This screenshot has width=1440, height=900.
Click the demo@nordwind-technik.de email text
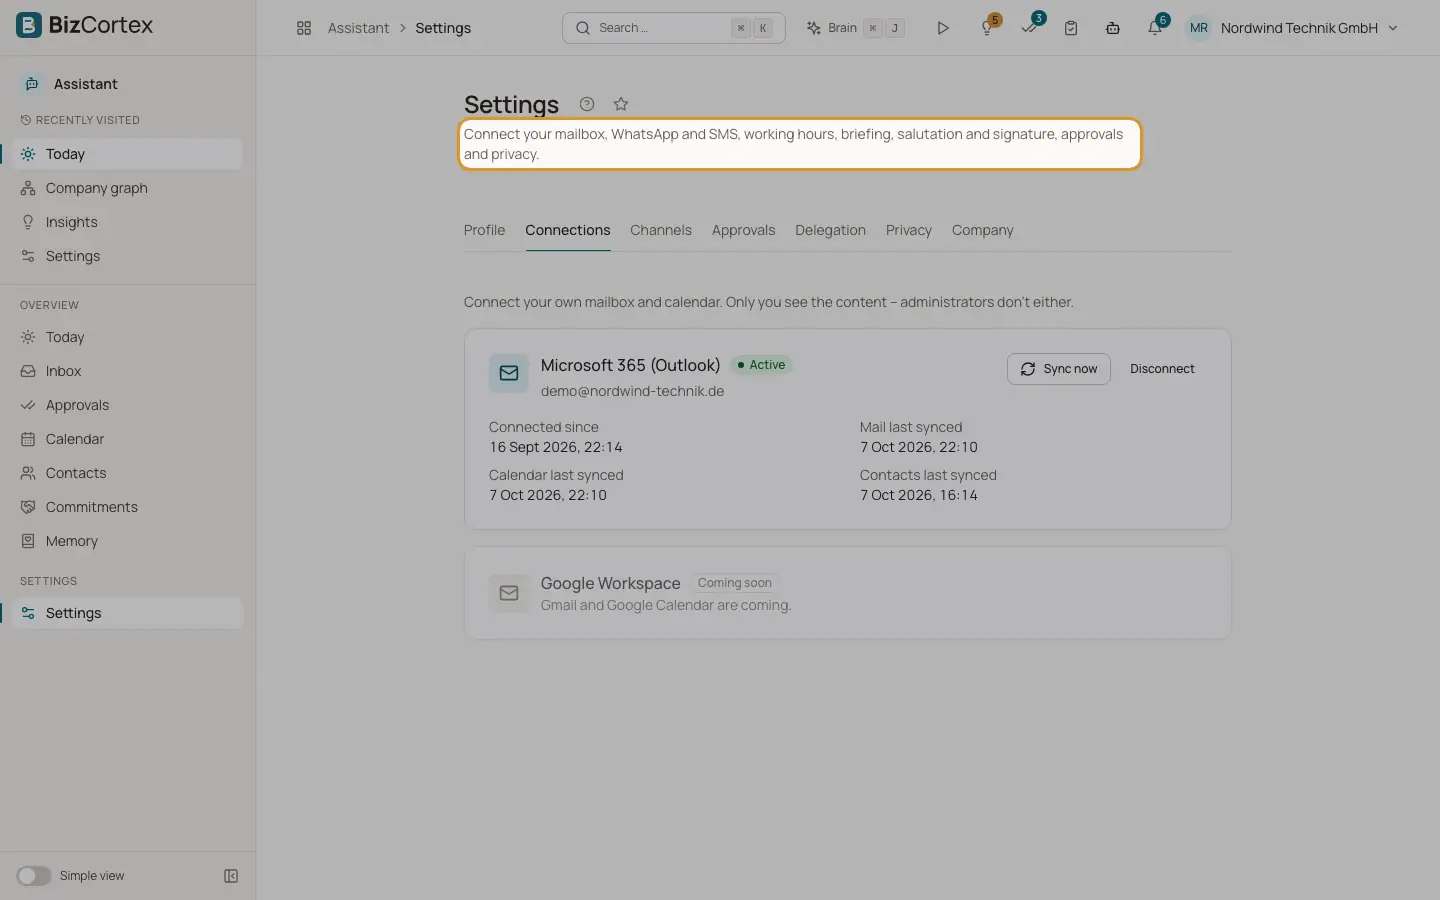[x=632, y=391]
